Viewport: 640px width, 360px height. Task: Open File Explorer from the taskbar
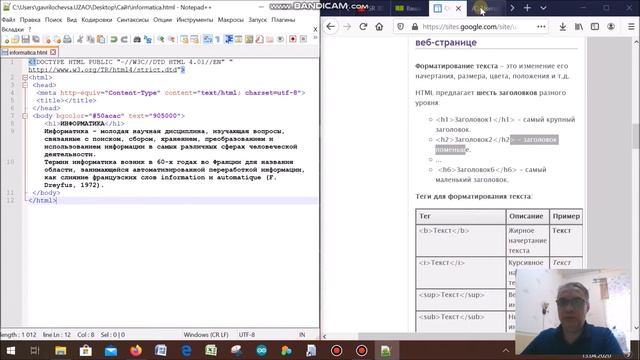pos(60,351)
